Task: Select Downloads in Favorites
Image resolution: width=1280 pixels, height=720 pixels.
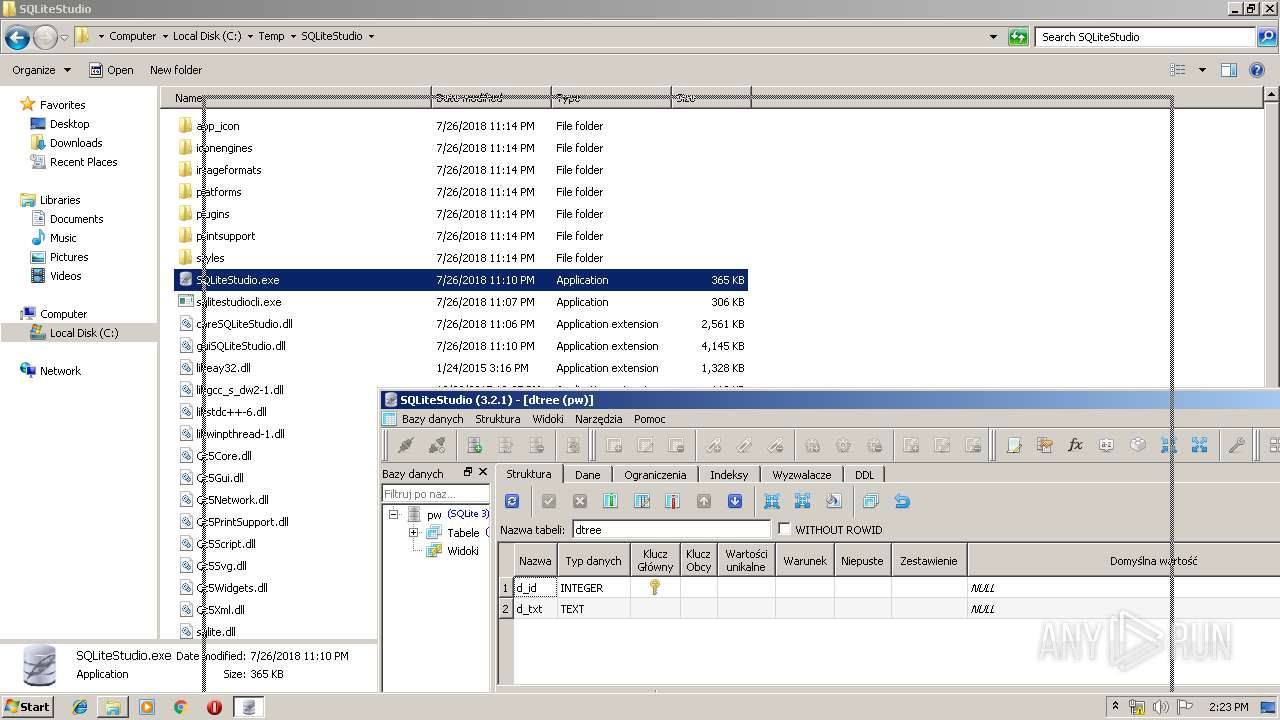Action: pos(76,143)
